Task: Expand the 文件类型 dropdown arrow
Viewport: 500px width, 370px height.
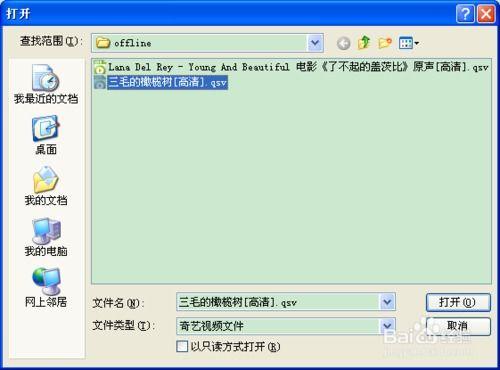Action: coord(387,325)
